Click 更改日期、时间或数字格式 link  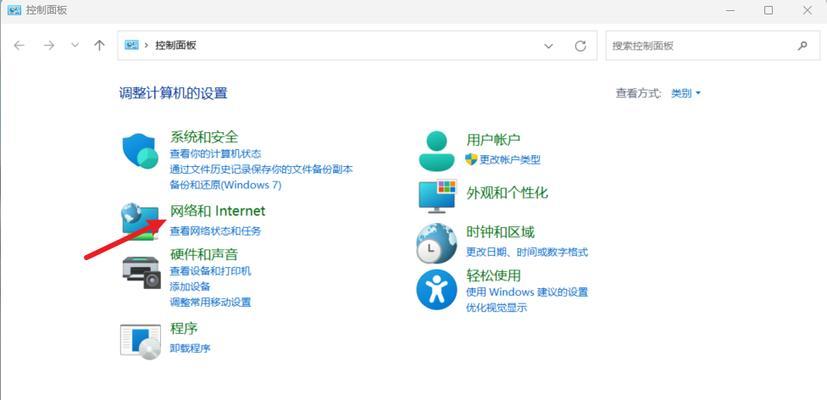pos(527,252)
